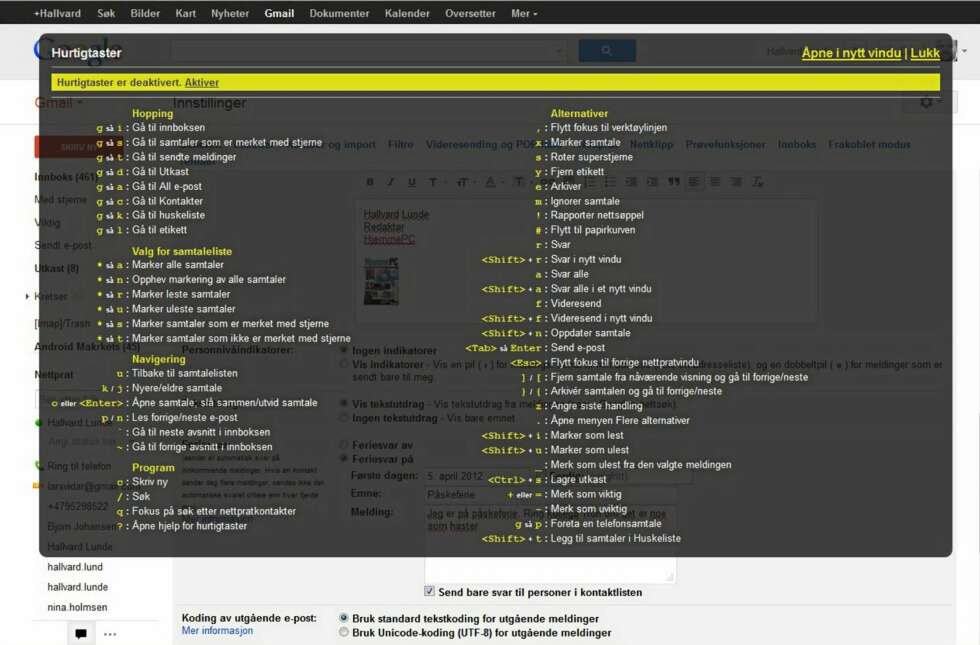The height and width of the screenshot is (645, 980).
Task: Open the Gmail dropdown below the logo
Action: pos(59,103)
